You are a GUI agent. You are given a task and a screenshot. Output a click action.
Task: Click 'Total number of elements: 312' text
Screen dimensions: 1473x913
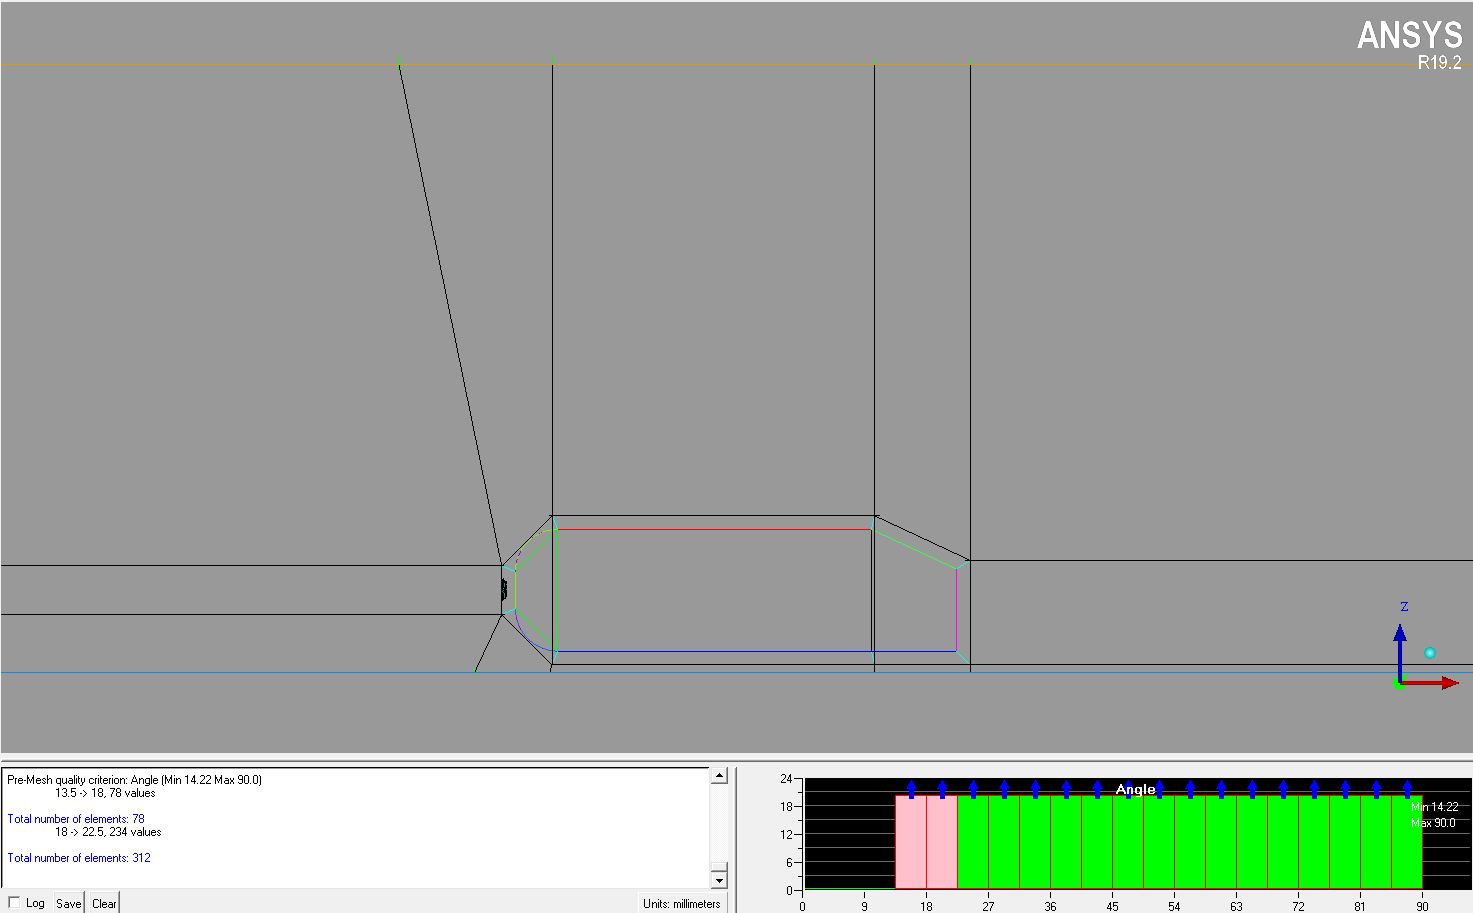[79, 858]
